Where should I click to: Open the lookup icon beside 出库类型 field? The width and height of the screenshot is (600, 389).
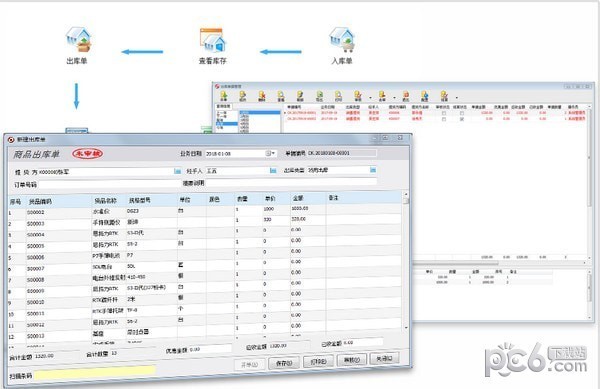click(x=373, y=169)
